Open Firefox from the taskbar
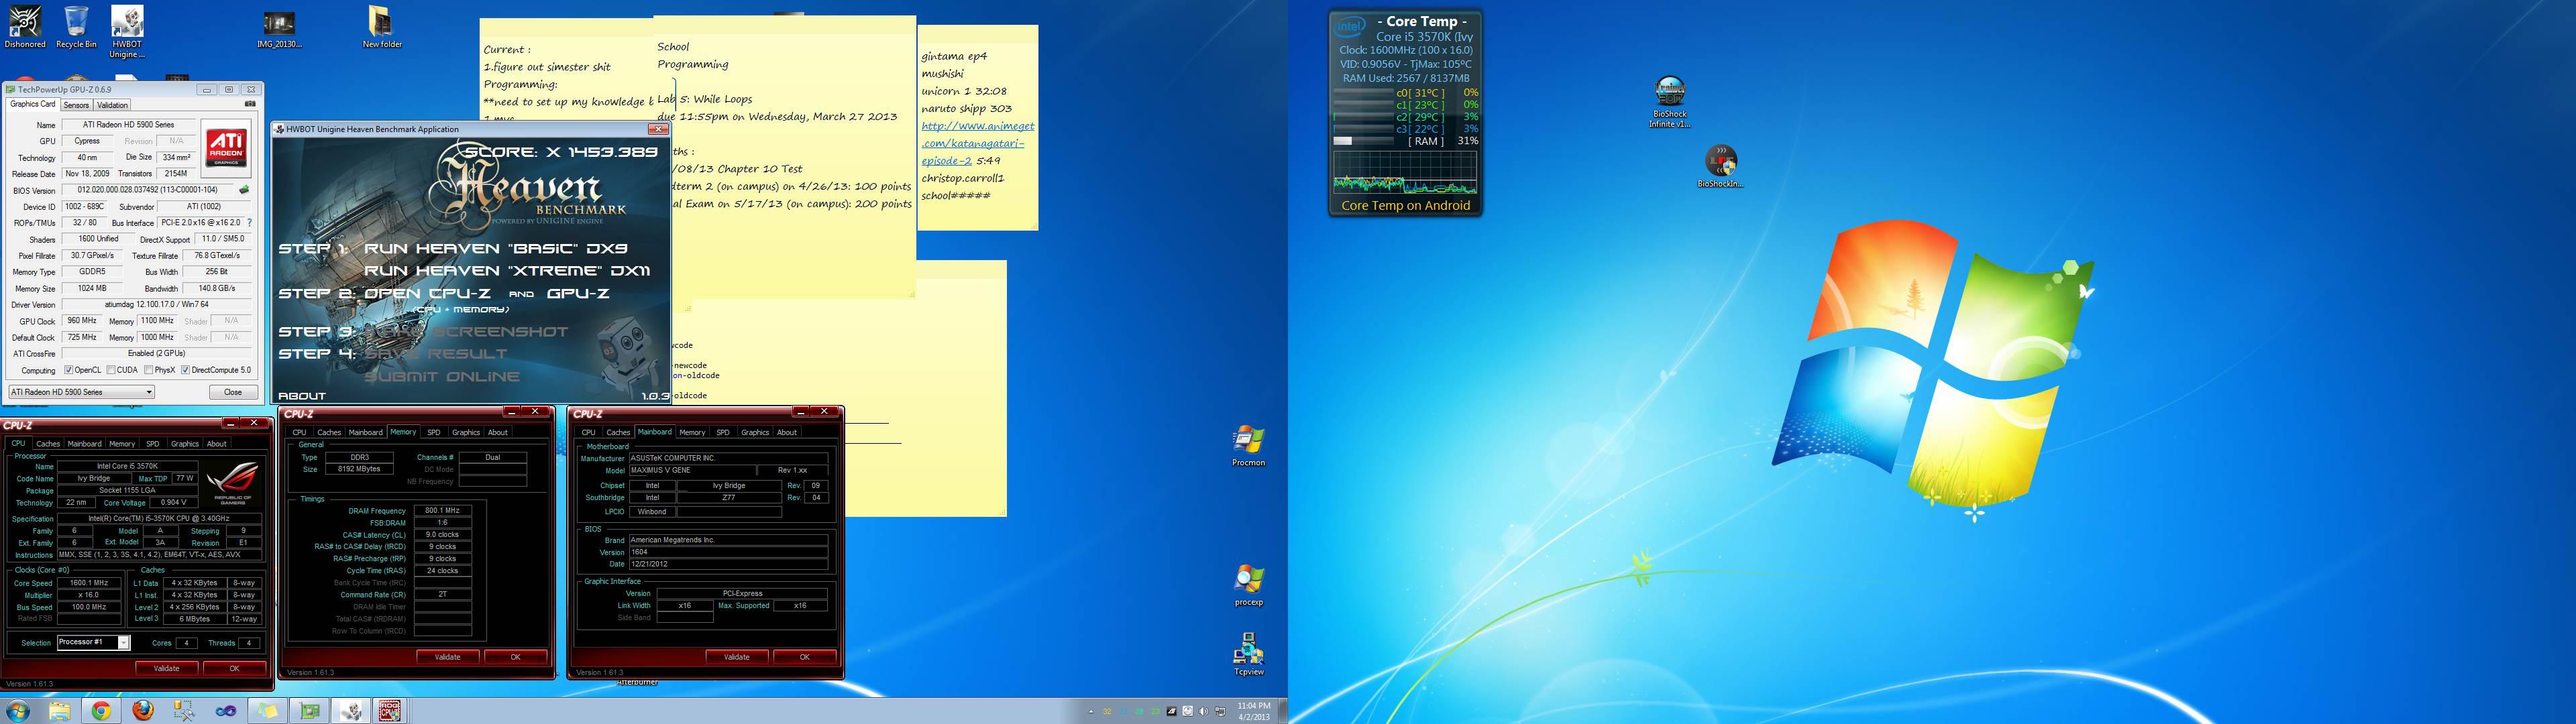 pos(143,711)
